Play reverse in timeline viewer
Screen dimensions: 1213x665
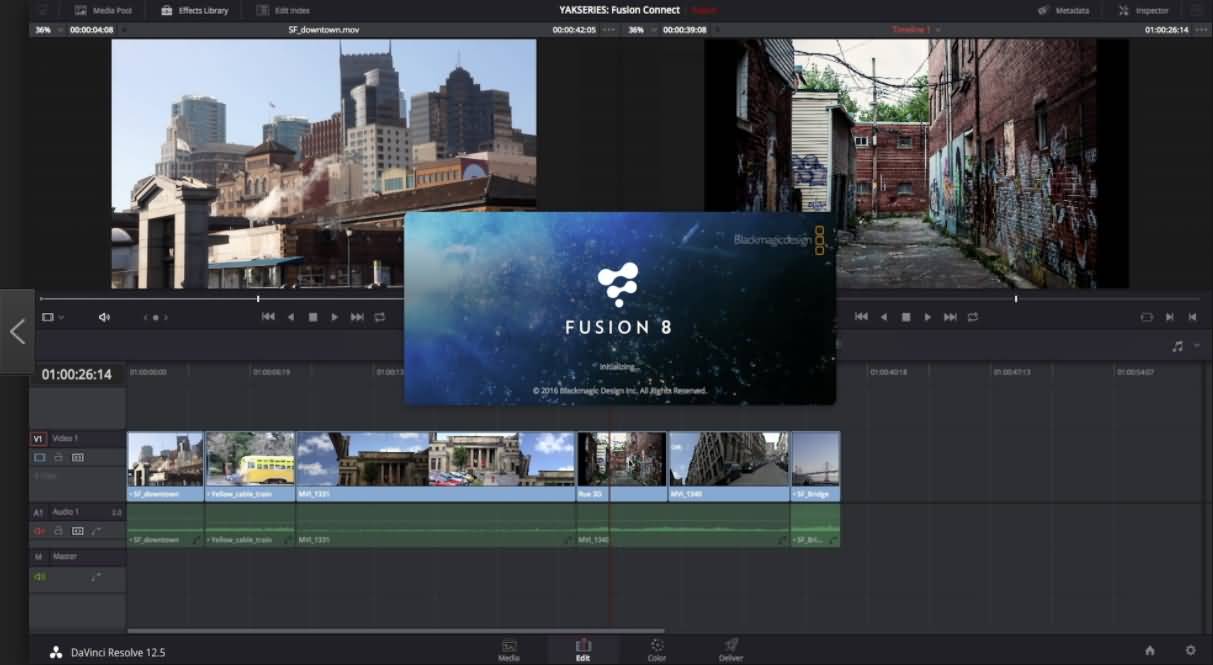click(884, 317)
